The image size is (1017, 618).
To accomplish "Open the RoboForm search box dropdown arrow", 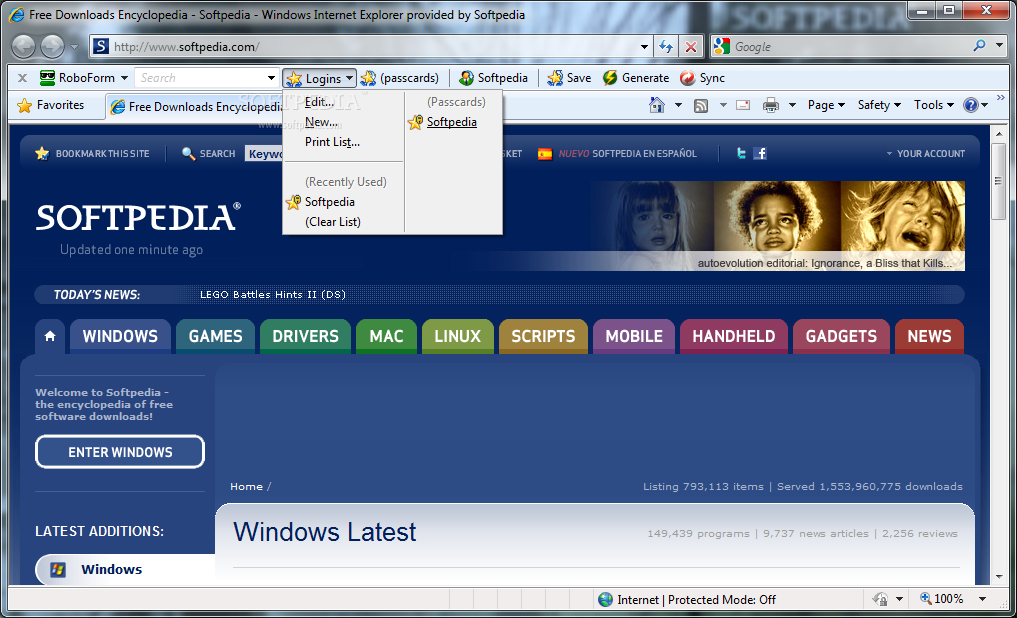I will pyautogui.click(x=271, y=78).
